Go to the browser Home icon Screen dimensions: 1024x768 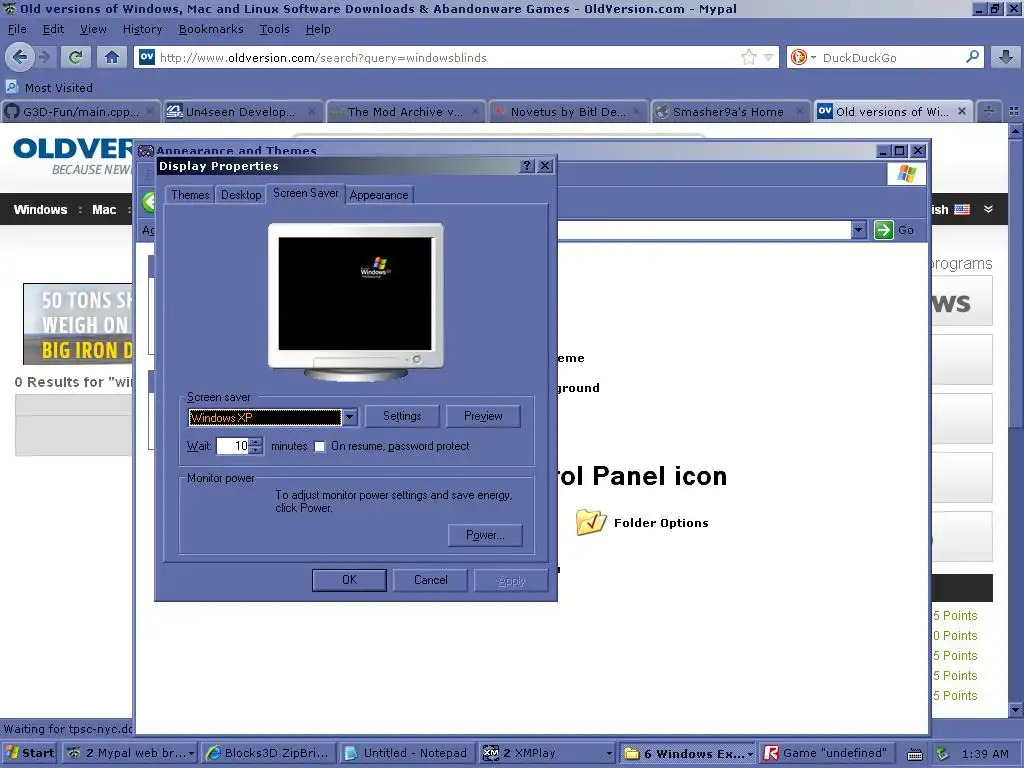[x=112, y=57]
